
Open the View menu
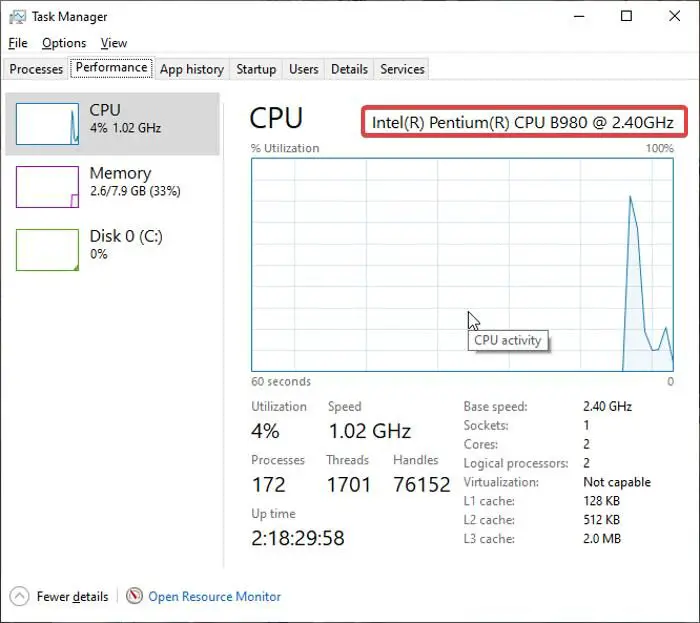114,43
